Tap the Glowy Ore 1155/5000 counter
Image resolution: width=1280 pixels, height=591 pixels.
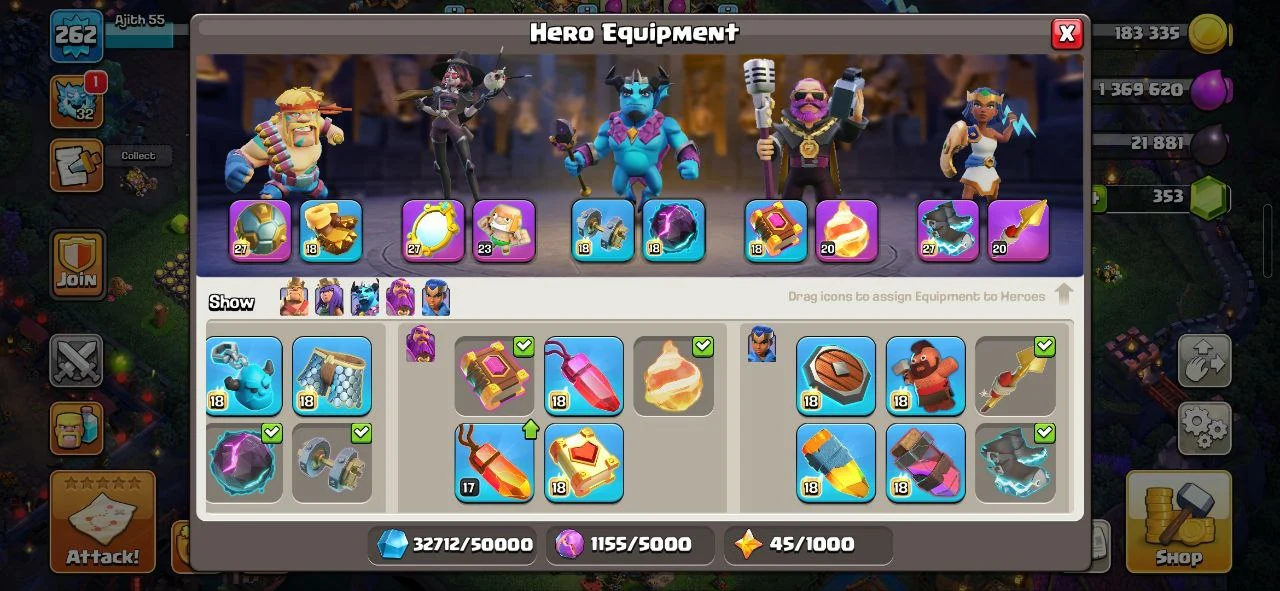click(x=630, y=545)
